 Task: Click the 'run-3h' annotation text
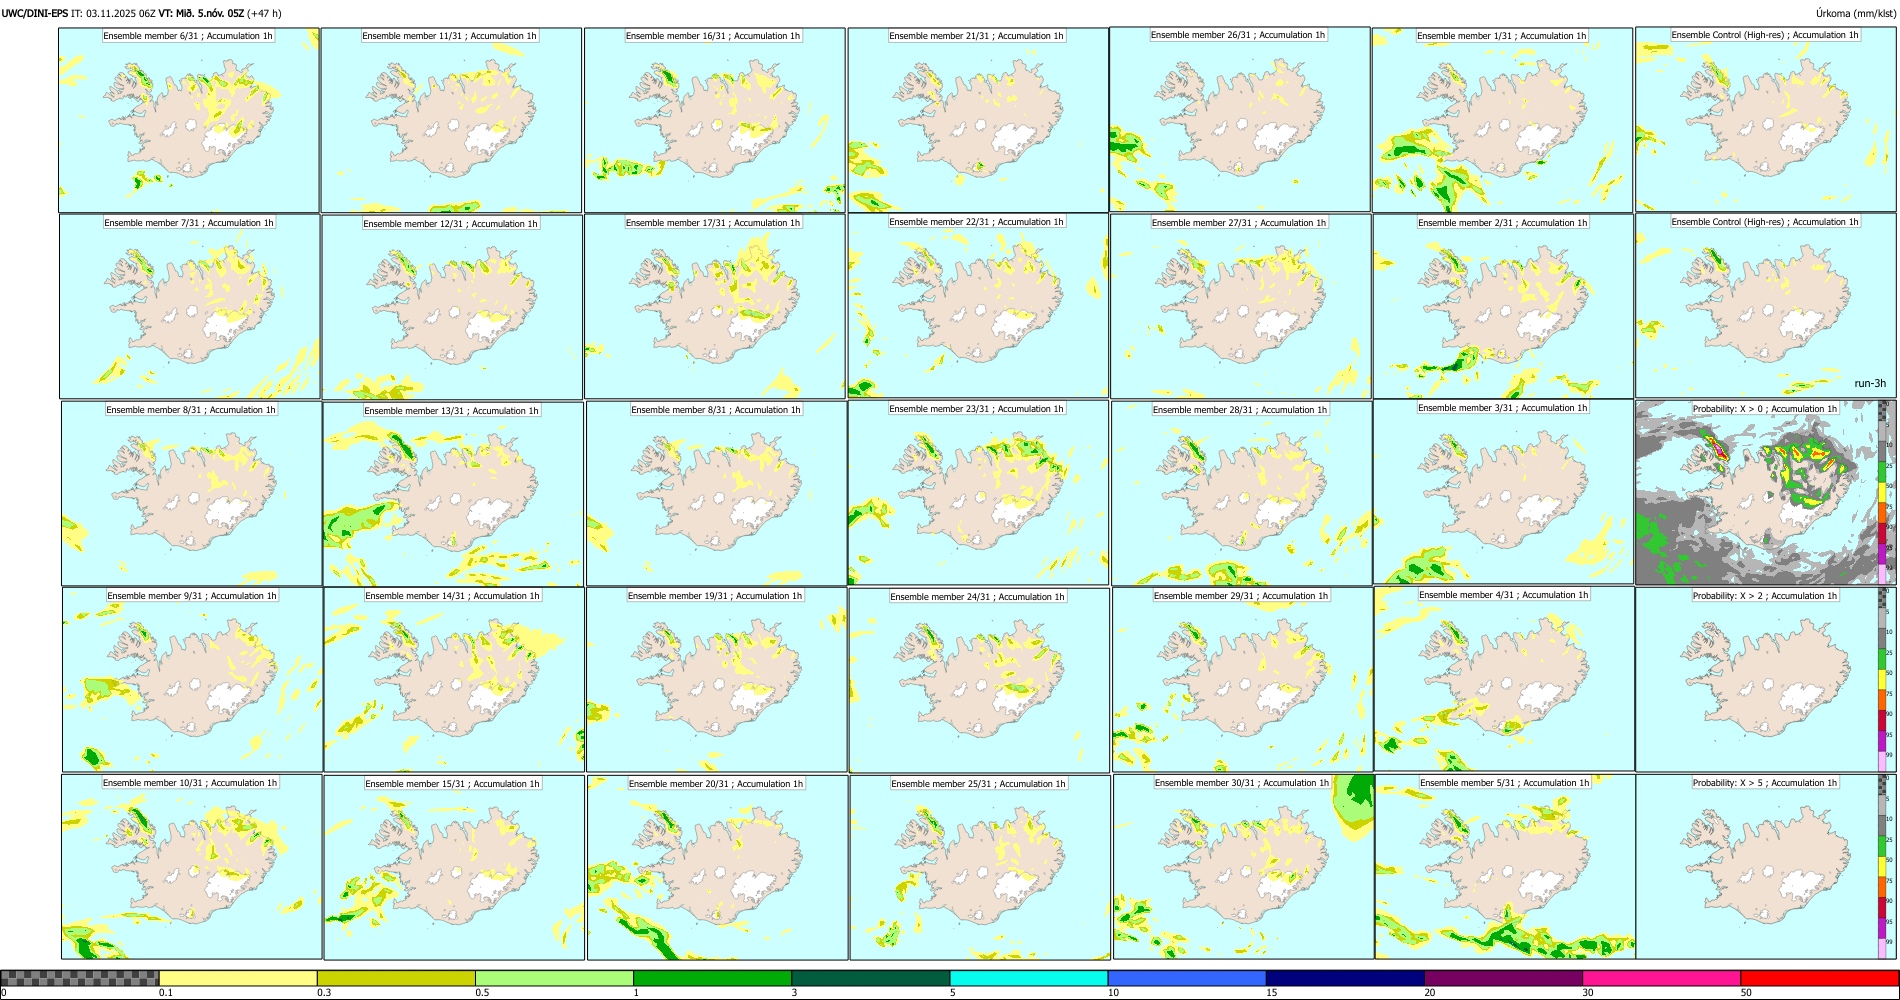1870,383
